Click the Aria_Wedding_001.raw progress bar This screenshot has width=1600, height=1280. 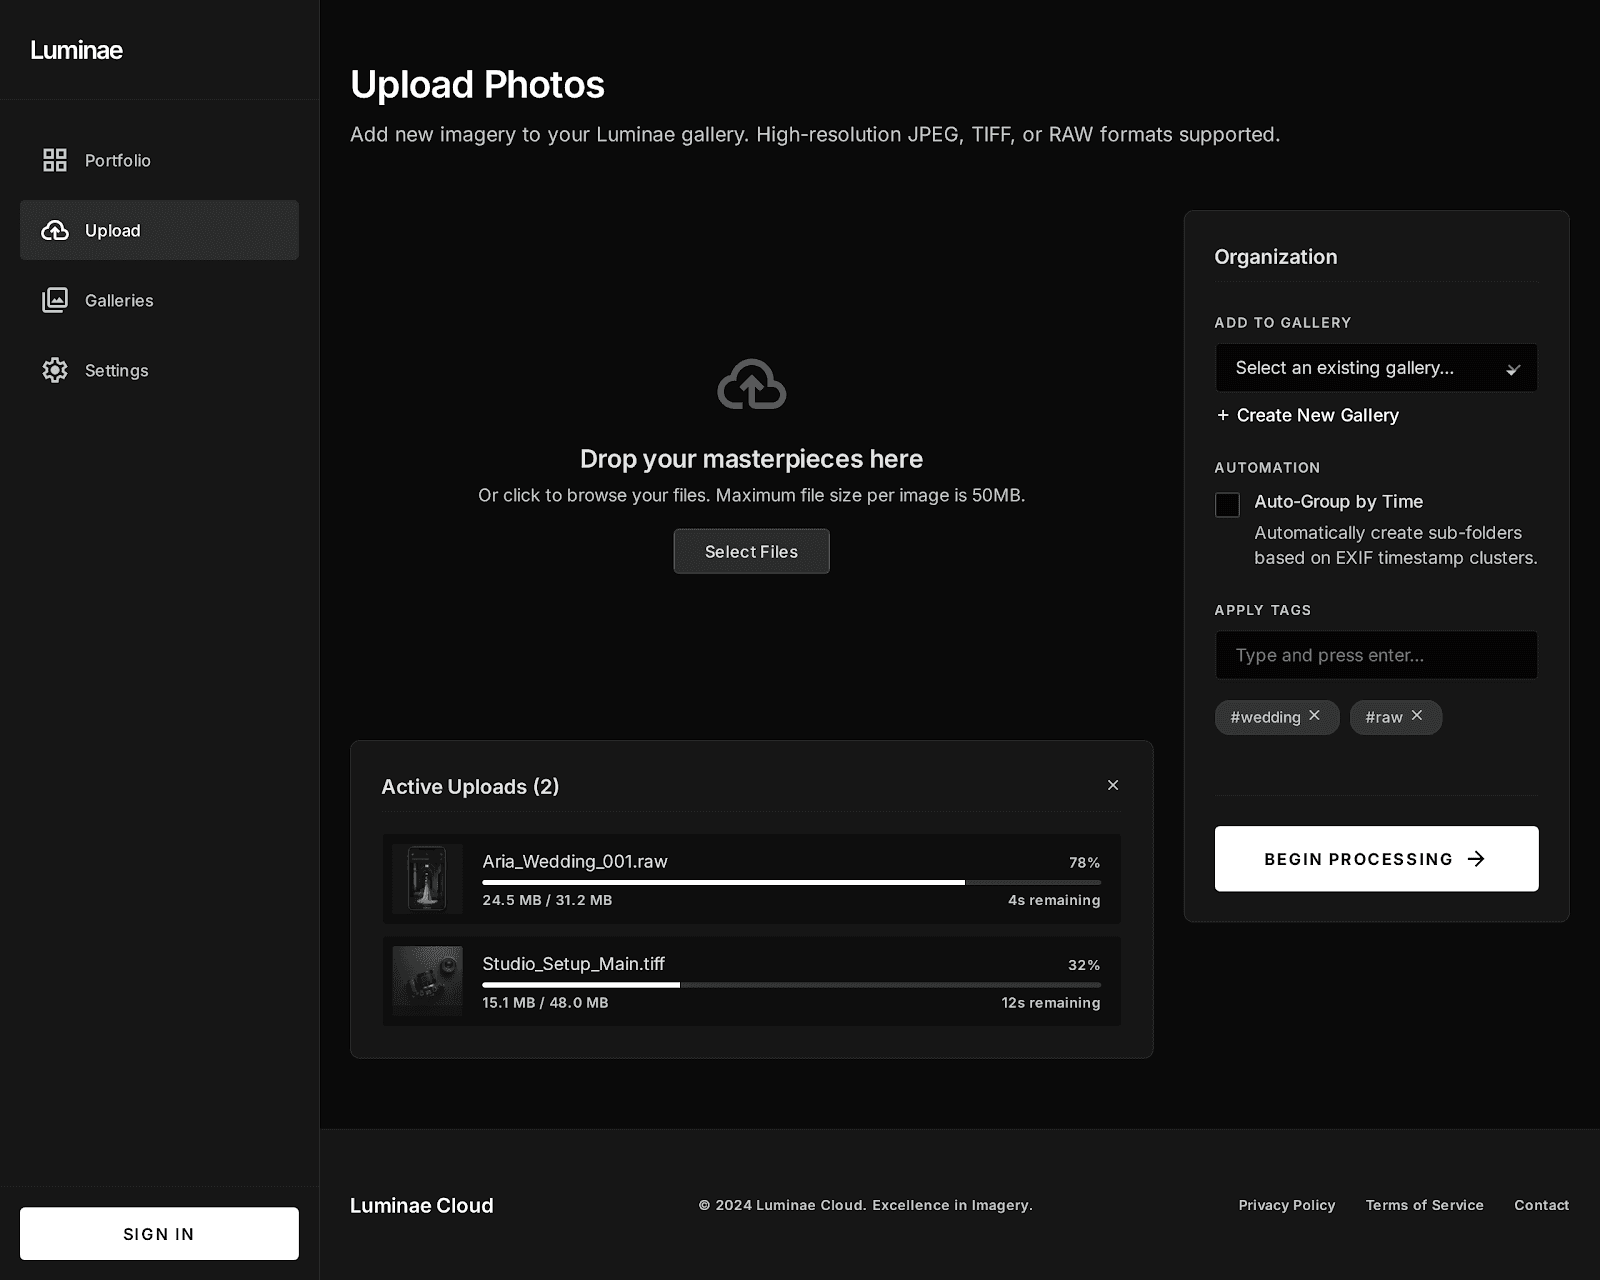[x=791, y=882]
